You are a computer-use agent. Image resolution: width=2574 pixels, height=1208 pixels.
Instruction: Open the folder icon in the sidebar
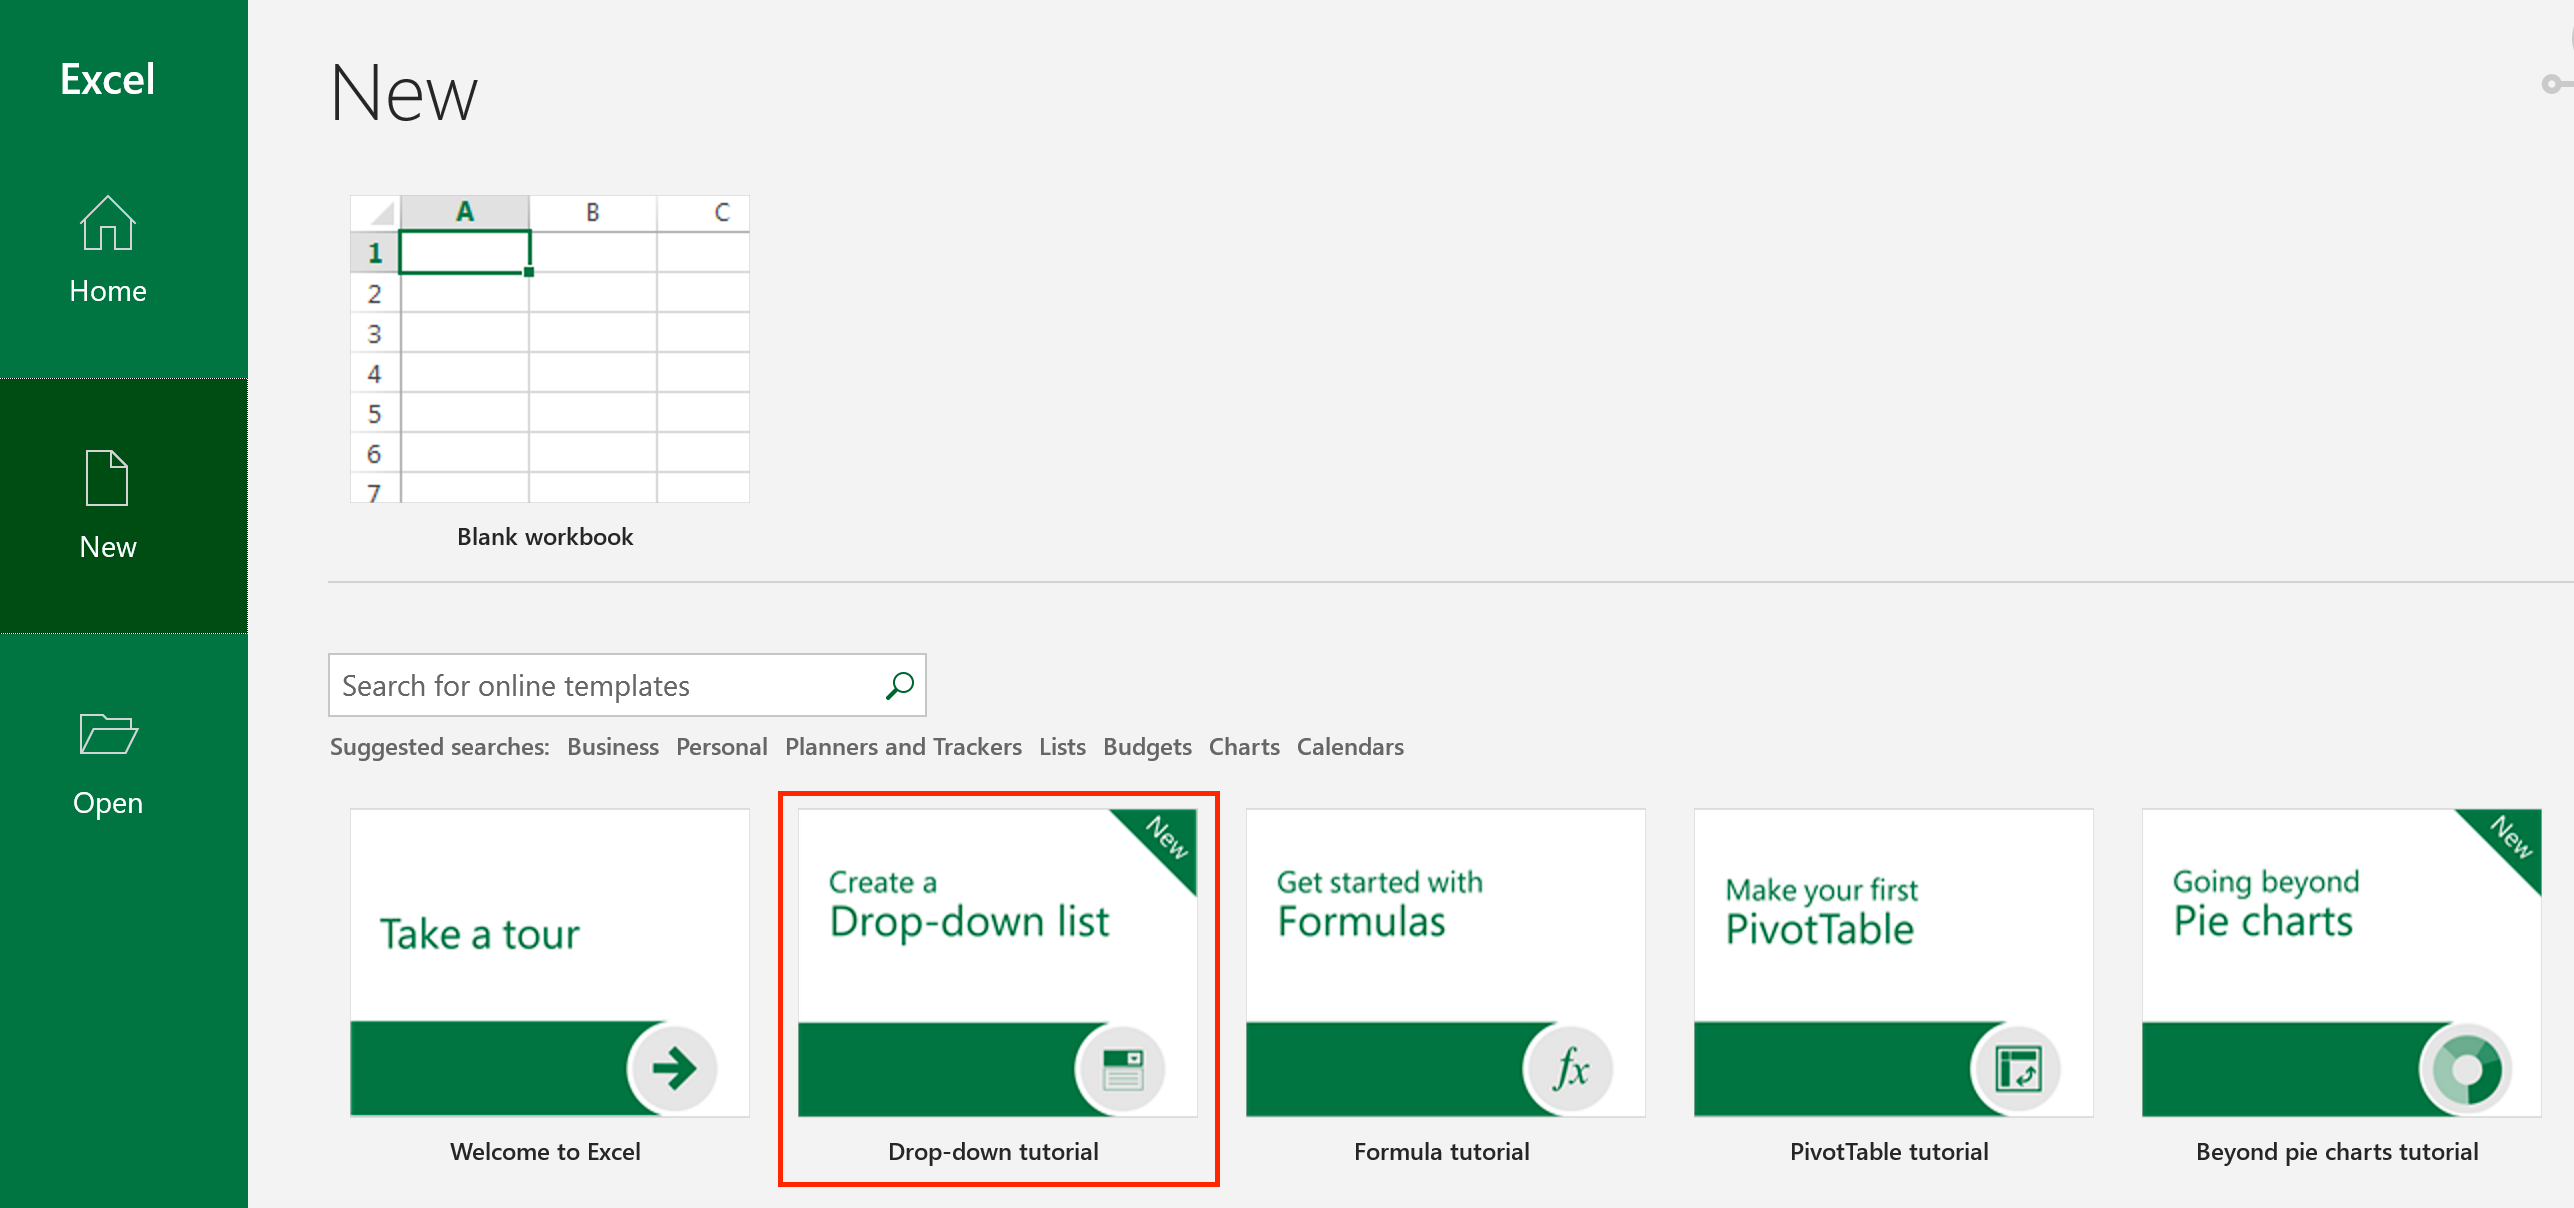coord(108,734)
